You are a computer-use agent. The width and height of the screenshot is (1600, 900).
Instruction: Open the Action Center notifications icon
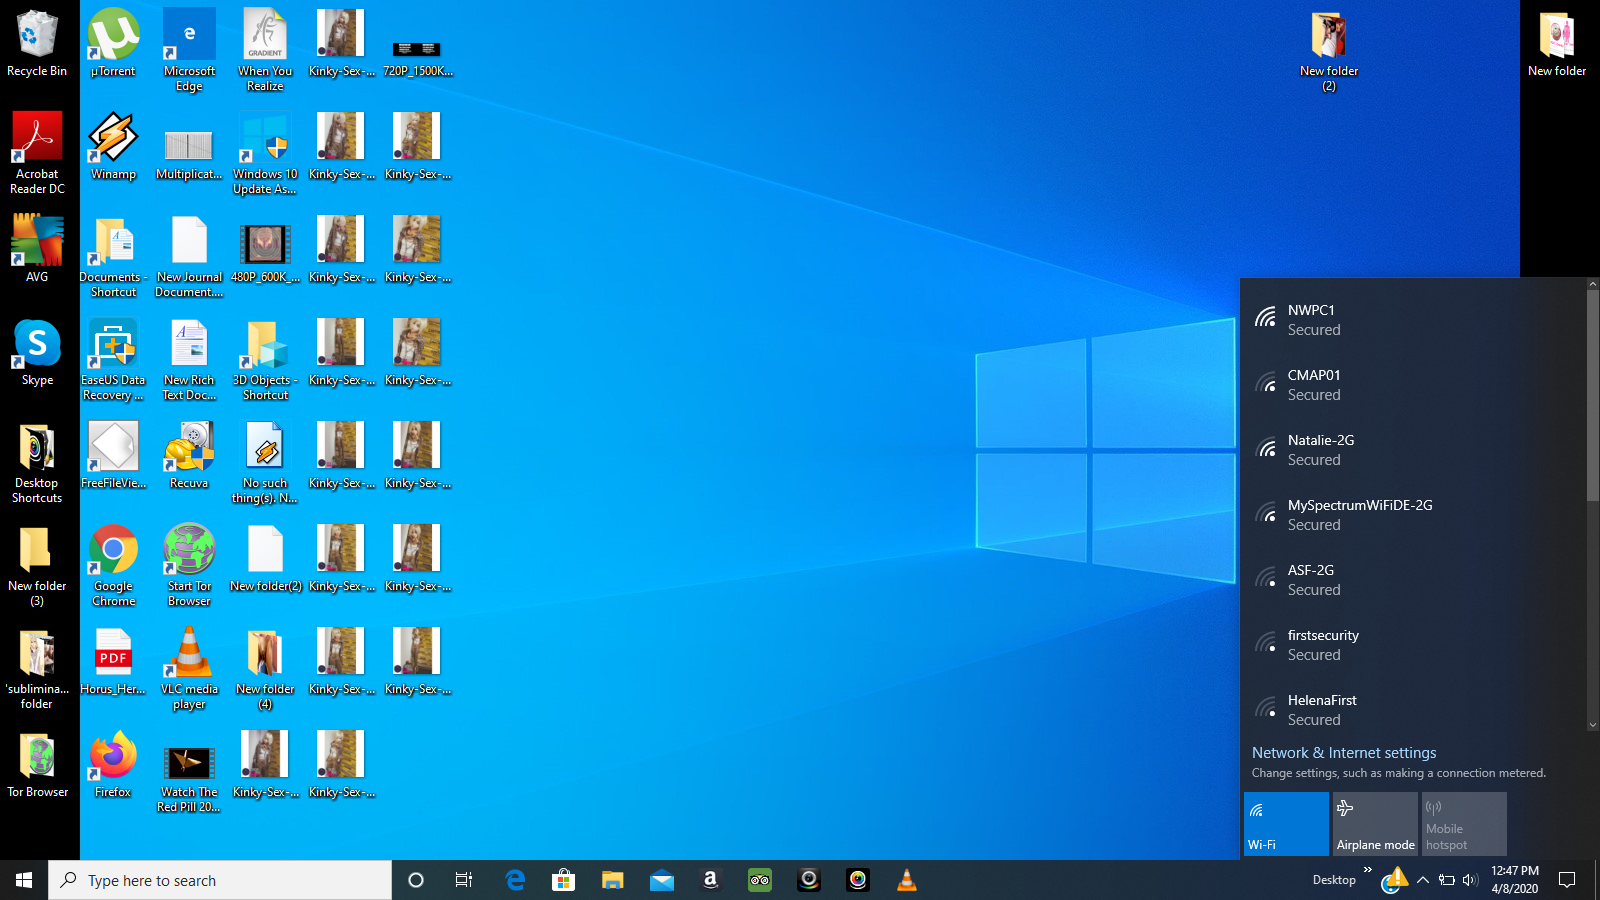(1567, 880)
